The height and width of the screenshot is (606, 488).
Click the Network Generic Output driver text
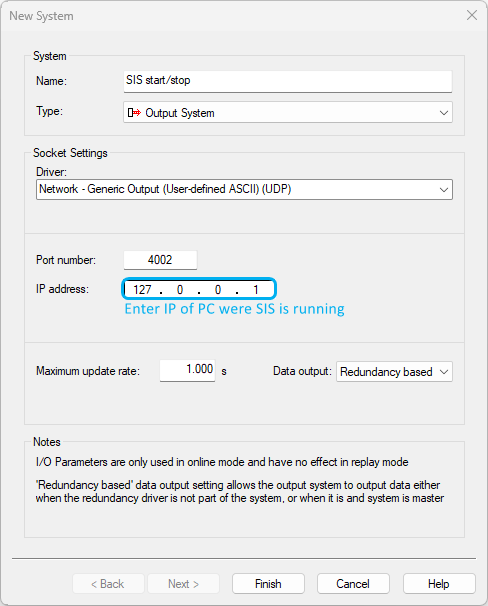coord(165,189)
